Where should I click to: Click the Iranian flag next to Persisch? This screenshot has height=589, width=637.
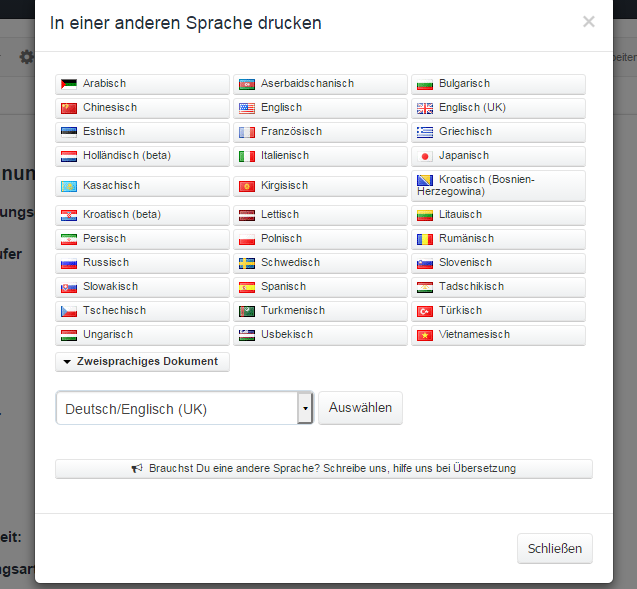[69, 239]
